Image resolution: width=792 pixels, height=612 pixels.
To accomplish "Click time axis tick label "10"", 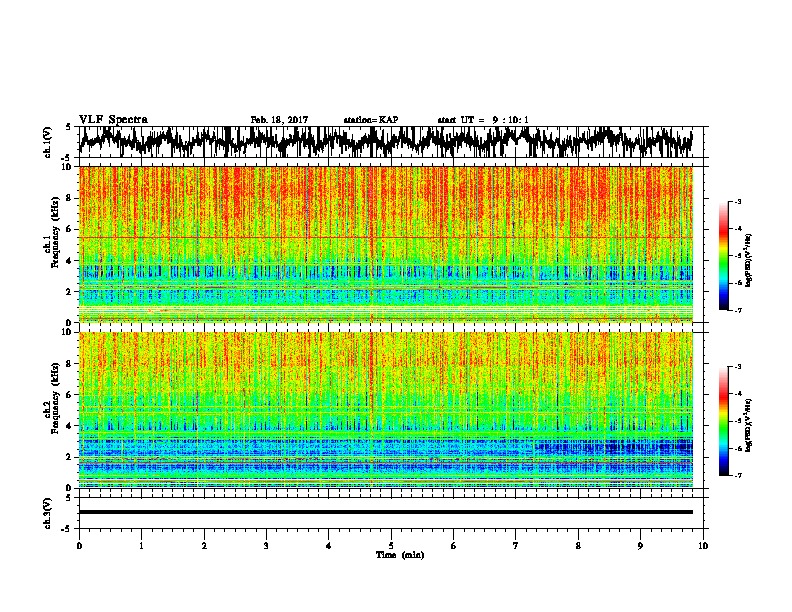I will [703, 546].
